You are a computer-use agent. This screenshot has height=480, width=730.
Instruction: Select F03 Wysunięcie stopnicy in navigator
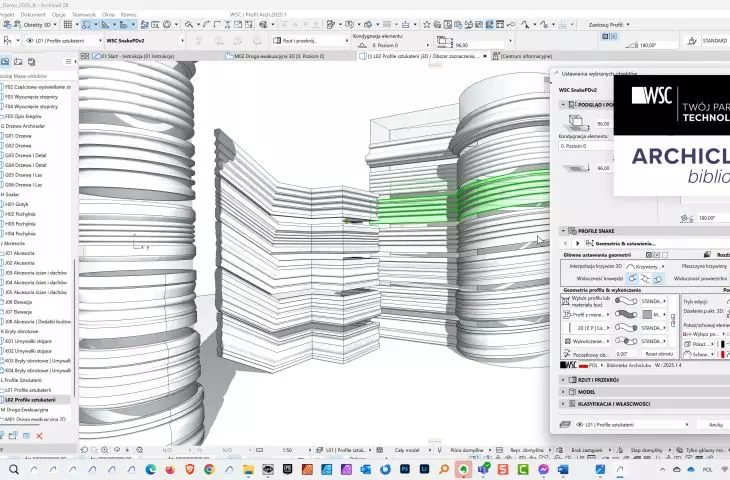pos(31,97)
